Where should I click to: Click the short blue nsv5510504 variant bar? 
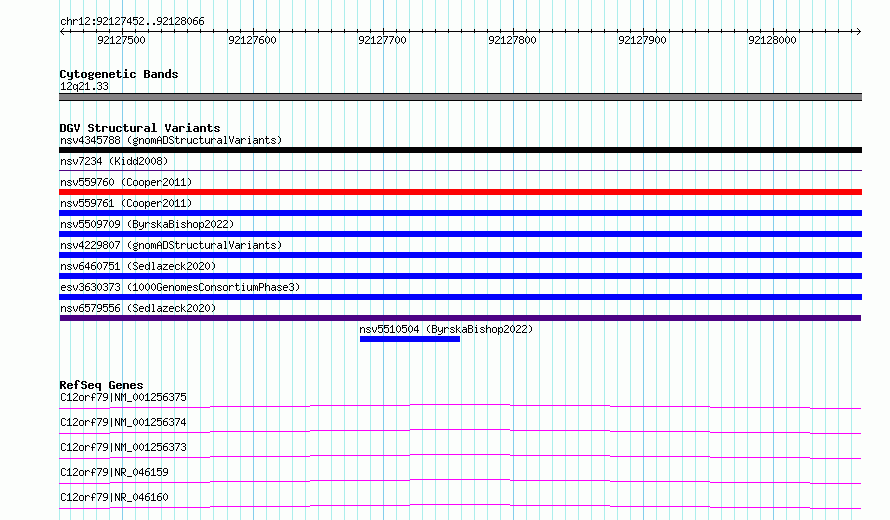click(x=410, y=339)
